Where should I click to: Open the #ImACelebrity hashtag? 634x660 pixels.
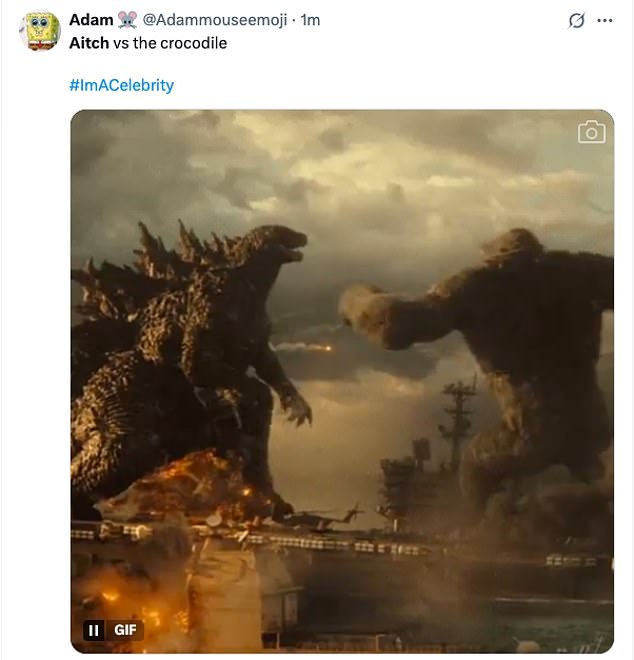(121, 85)
